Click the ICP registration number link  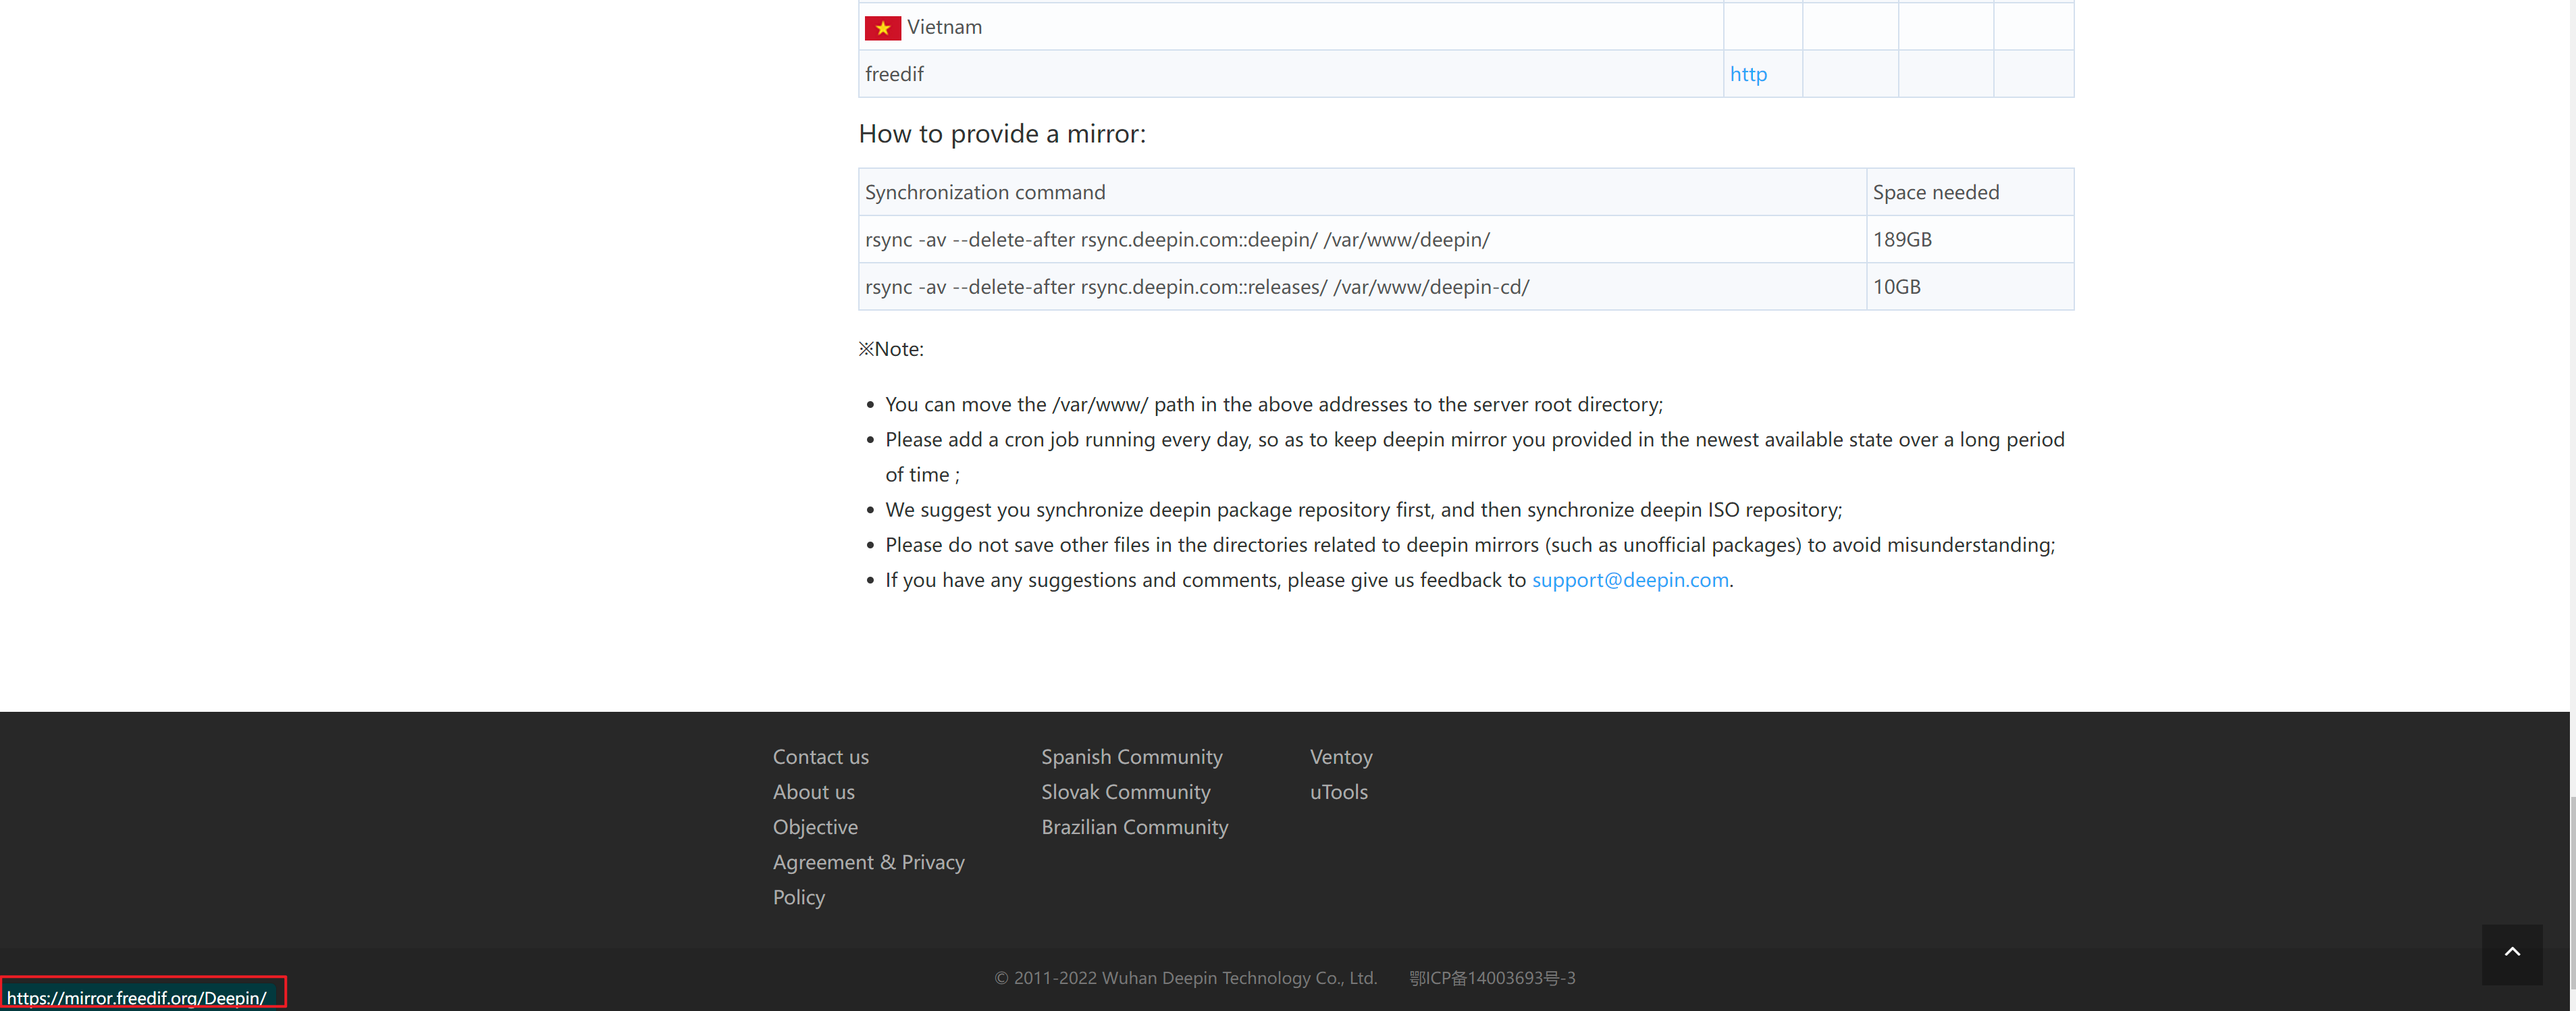(1491, 978)
